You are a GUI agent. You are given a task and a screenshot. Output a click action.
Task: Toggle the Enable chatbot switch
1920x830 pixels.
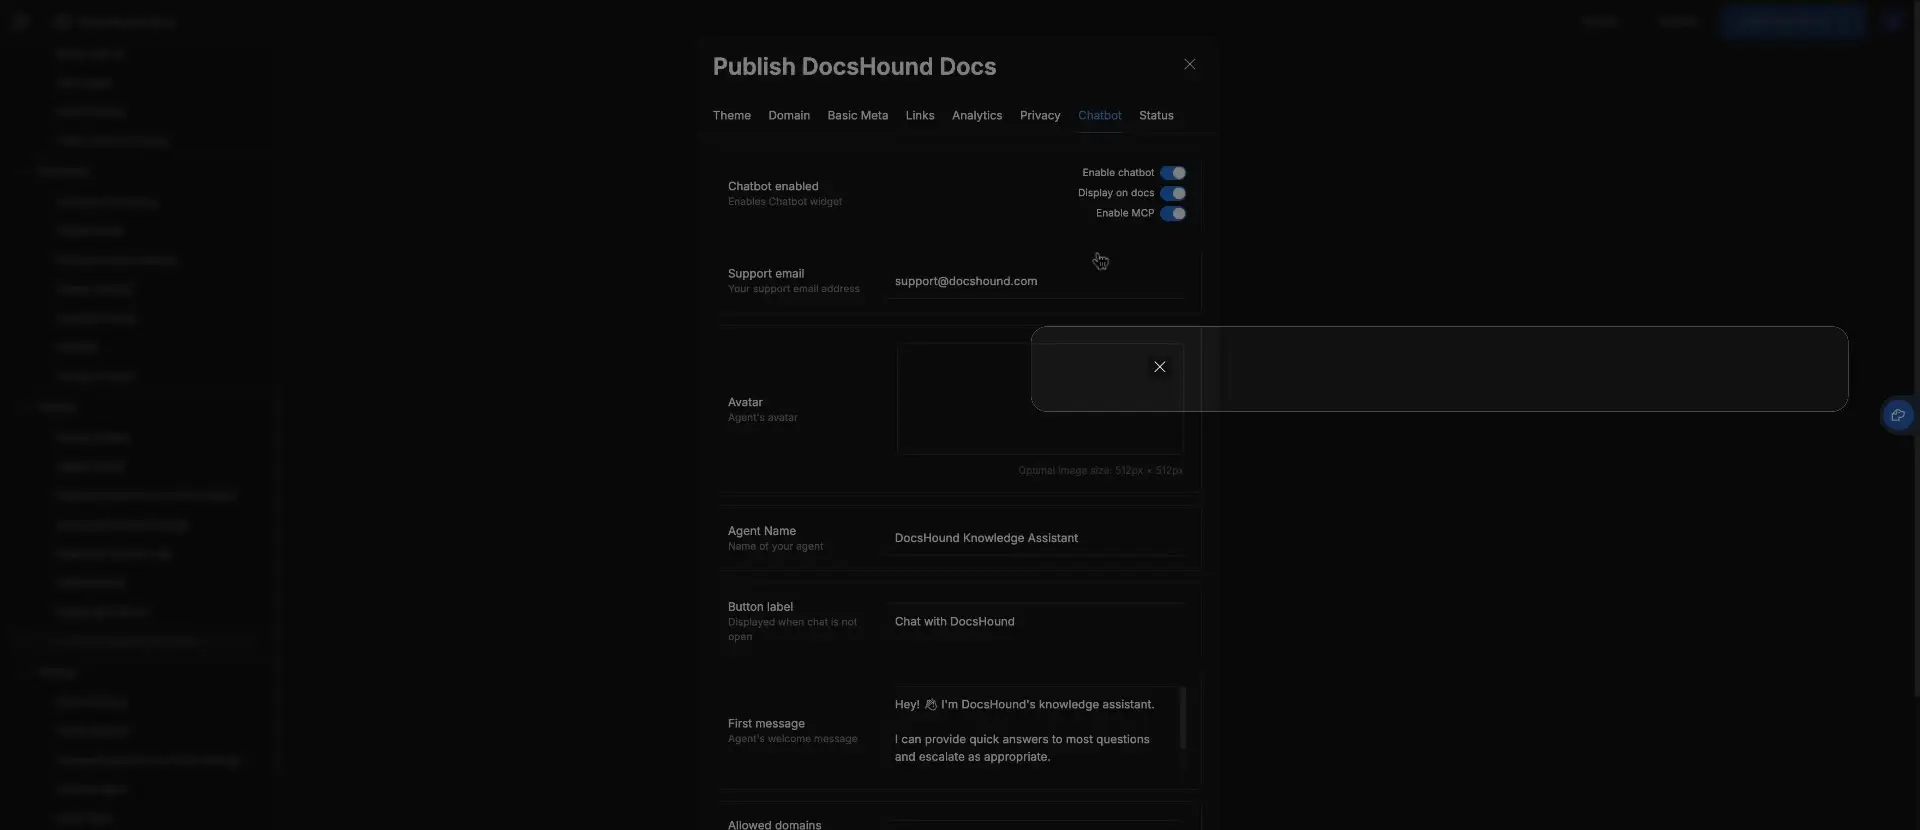click(x=1173, y=173)
